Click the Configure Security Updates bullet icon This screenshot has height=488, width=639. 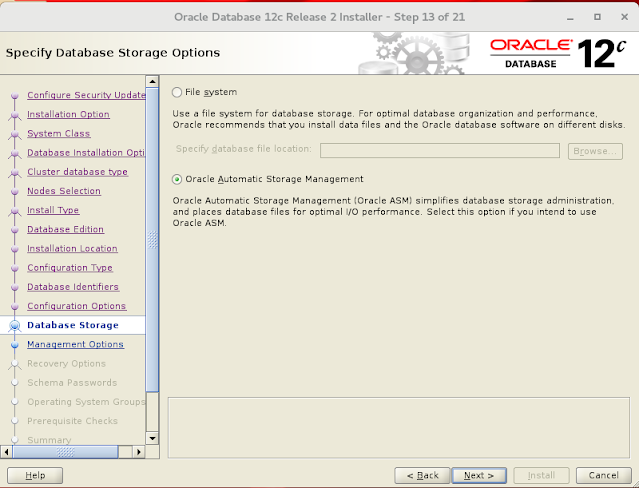click(15, 95)
